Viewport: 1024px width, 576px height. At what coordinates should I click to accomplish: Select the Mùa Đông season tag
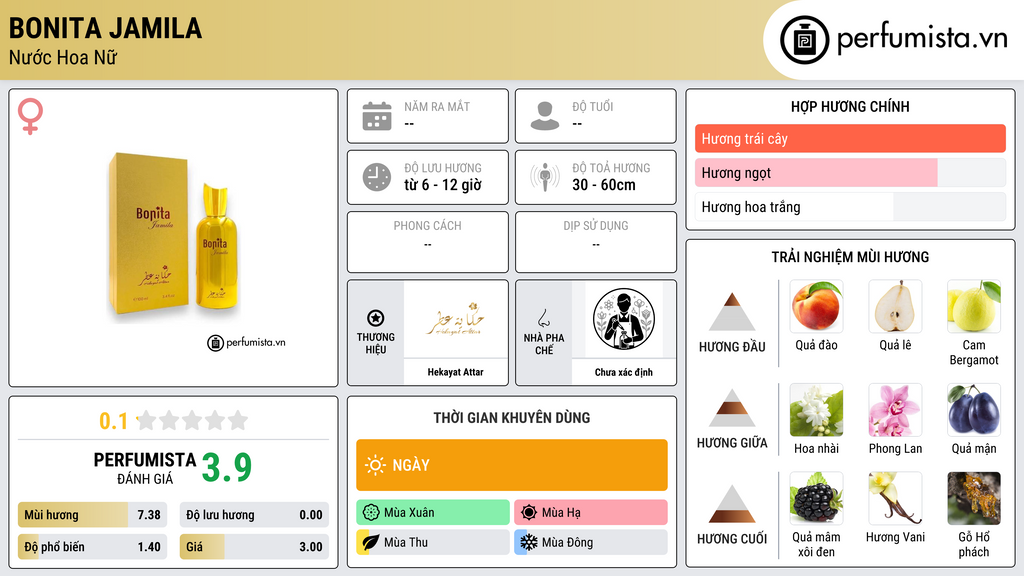pos(590,542)
